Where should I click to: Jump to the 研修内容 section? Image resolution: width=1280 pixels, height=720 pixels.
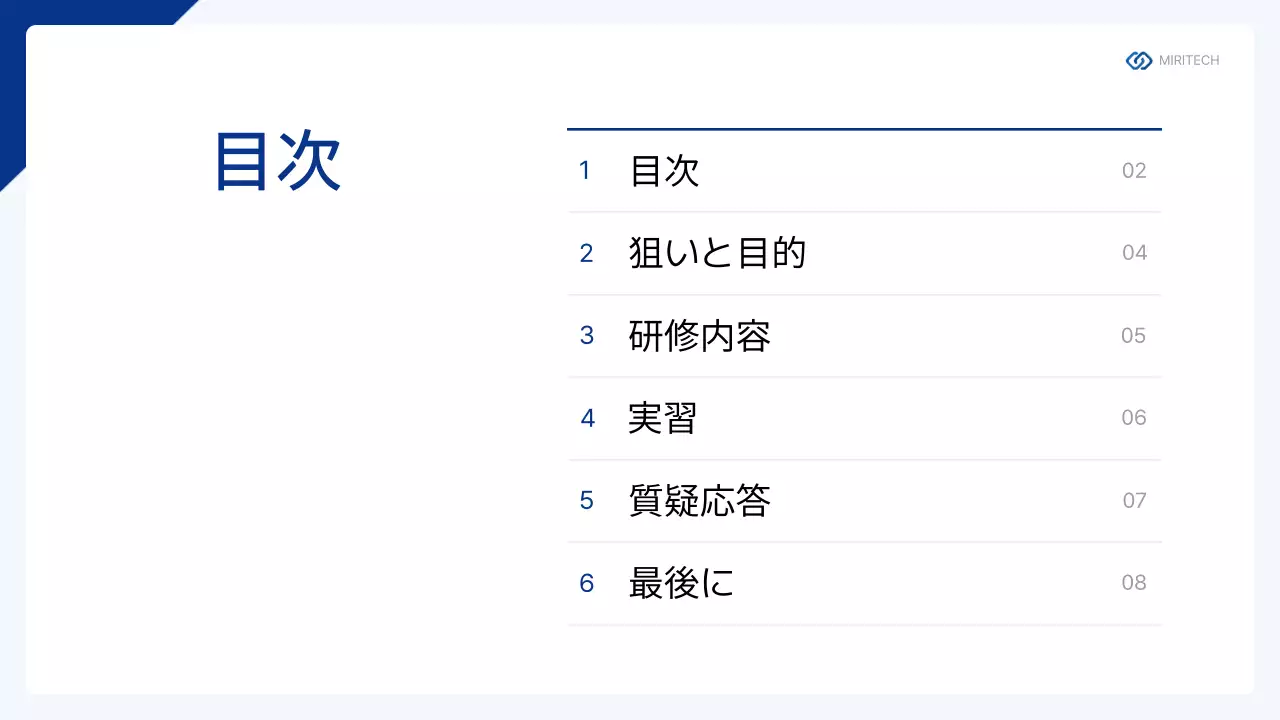pos(699,336)
